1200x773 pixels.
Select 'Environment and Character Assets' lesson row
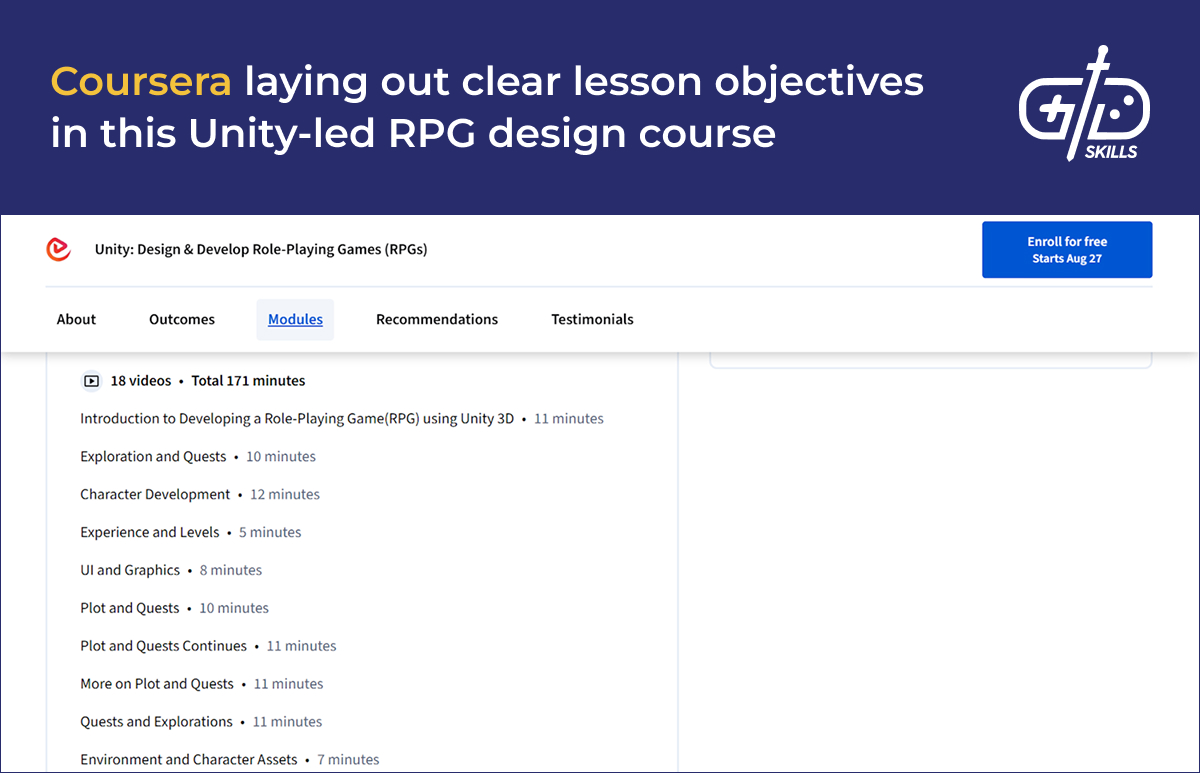tap(230, 760)
